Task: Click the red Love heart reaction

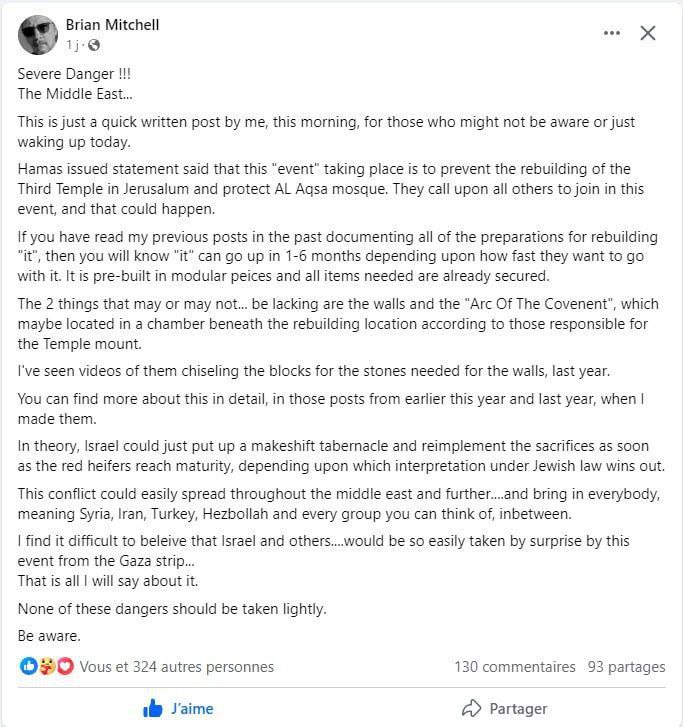Action: [x=65, y=666]
